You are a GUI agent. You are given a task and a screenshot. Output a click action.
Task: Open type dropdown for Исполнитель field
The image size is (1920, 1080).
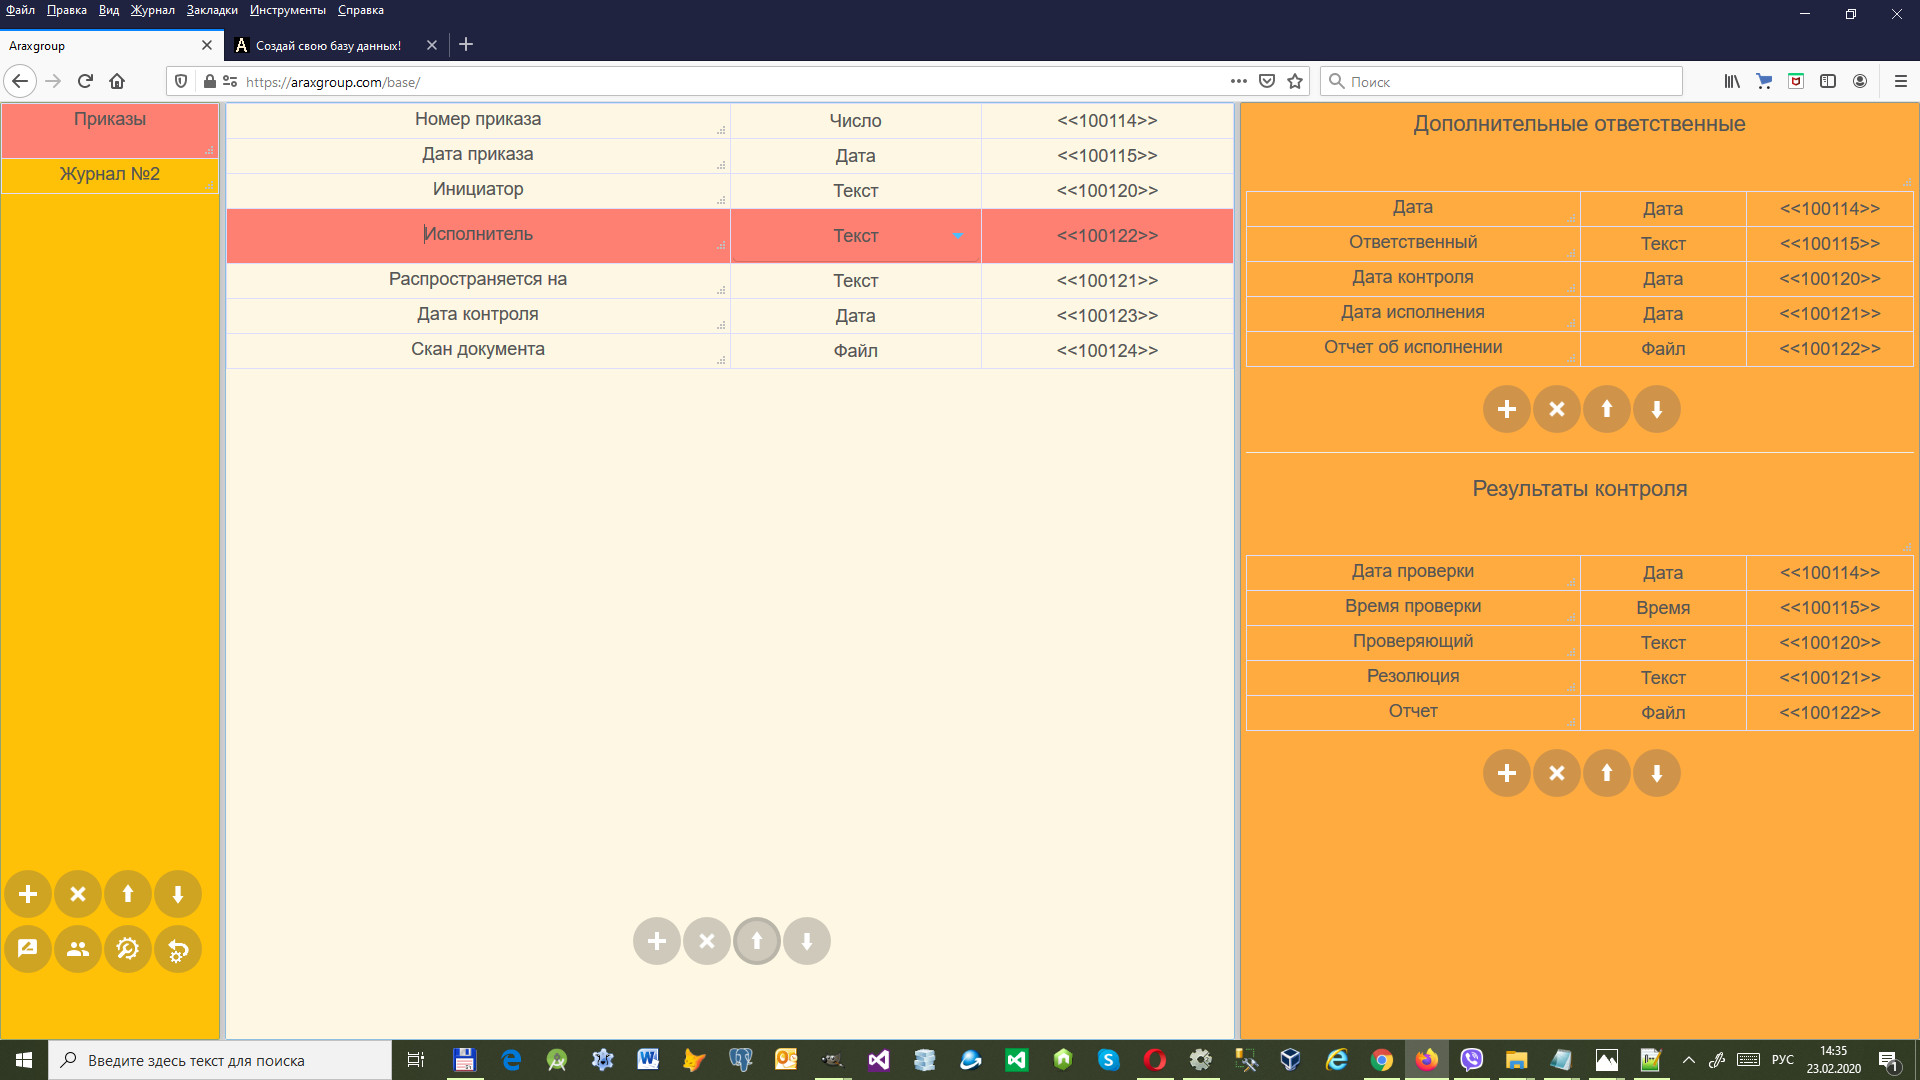tap(957, 236)
